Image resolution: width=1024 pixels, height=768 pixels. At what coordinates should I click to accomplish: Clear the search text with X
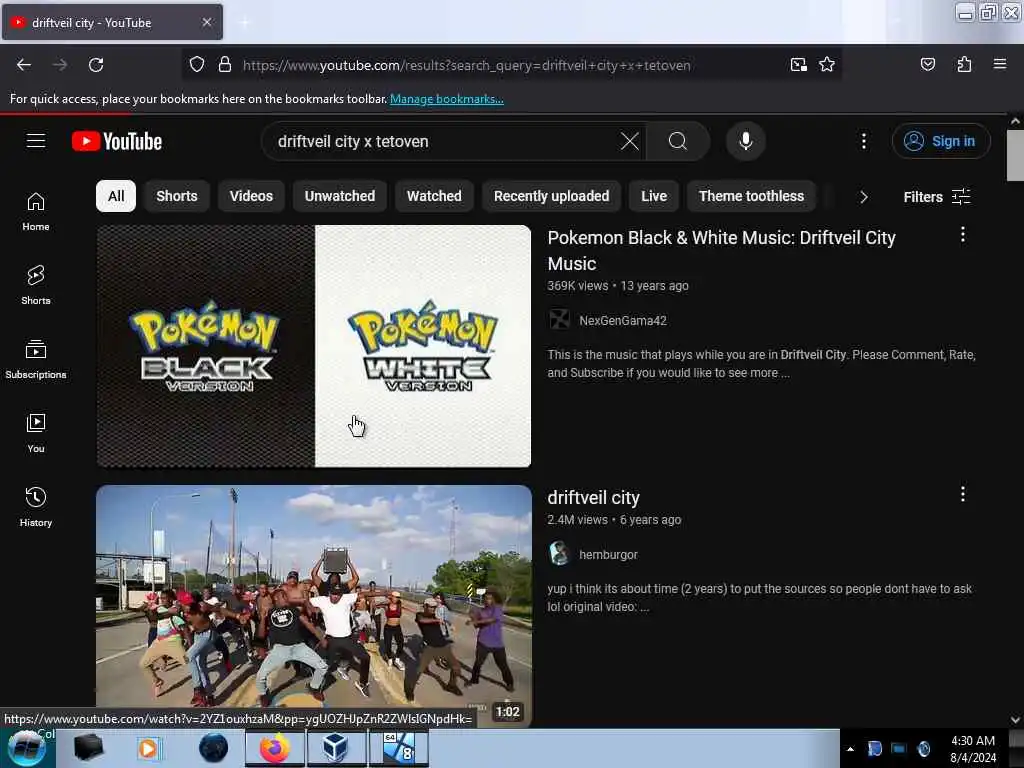click(630, 141)
